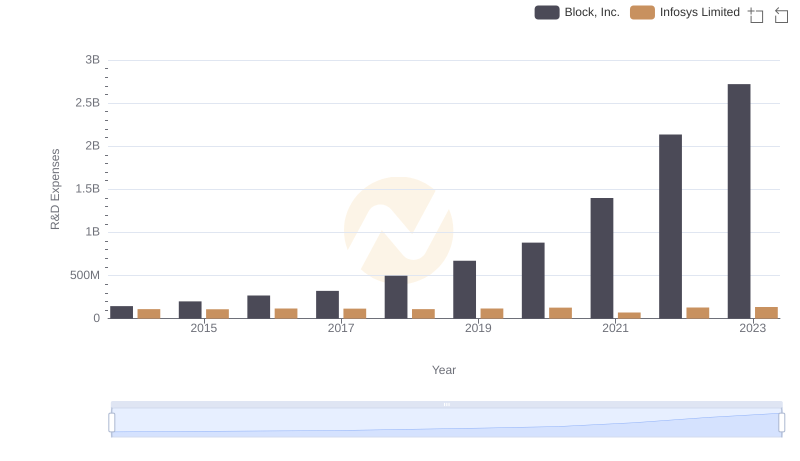Viewport: 800px width, 461px height.
Task: Click the Year axis title
Action: click(x=444, y=370)
